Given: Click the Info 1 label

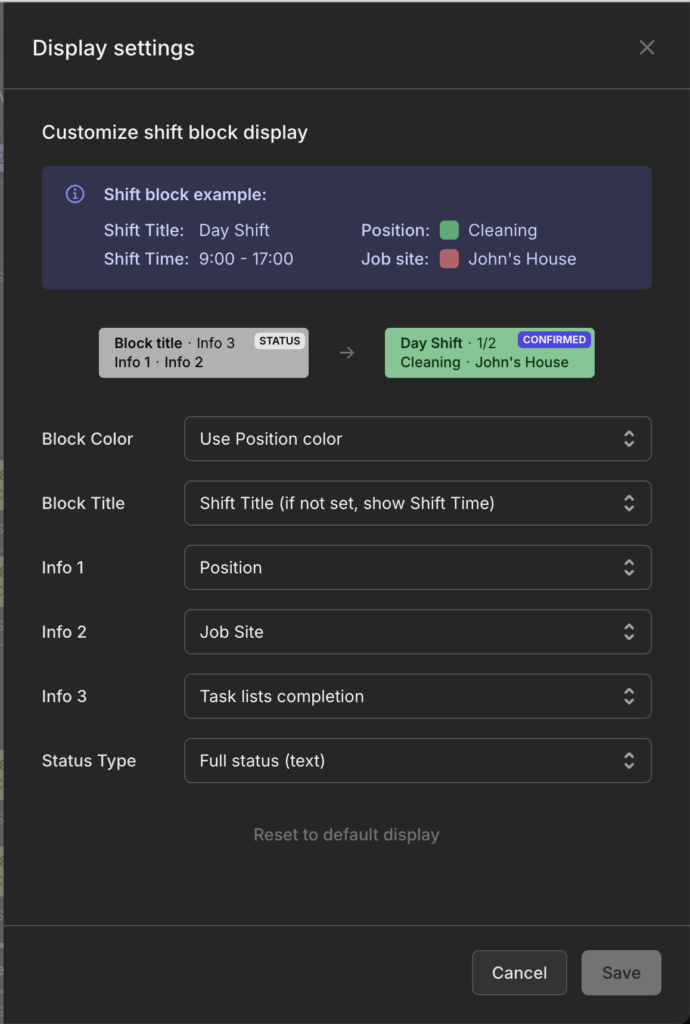Looking at the screenshot, I should [63, 568].
